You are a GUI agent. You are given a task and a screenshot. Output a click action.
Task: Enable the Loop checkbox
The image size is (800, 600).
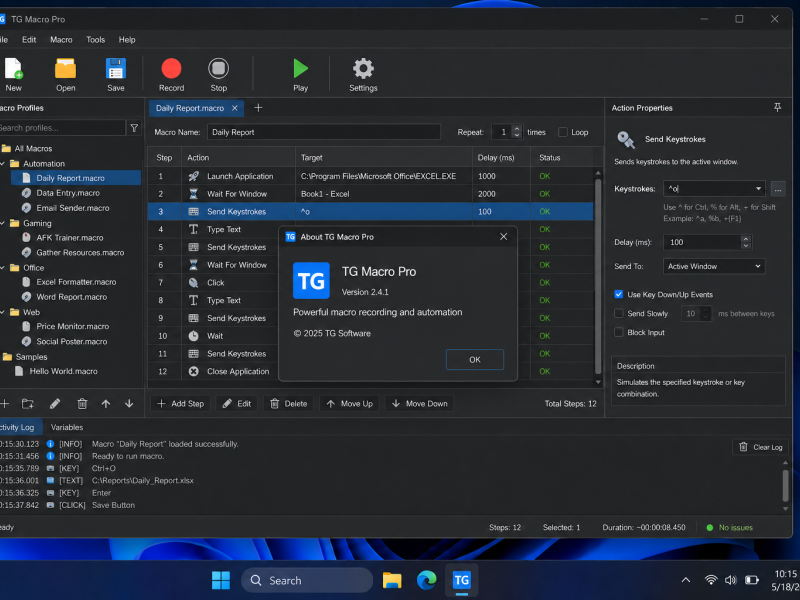(x=562, y=132)
